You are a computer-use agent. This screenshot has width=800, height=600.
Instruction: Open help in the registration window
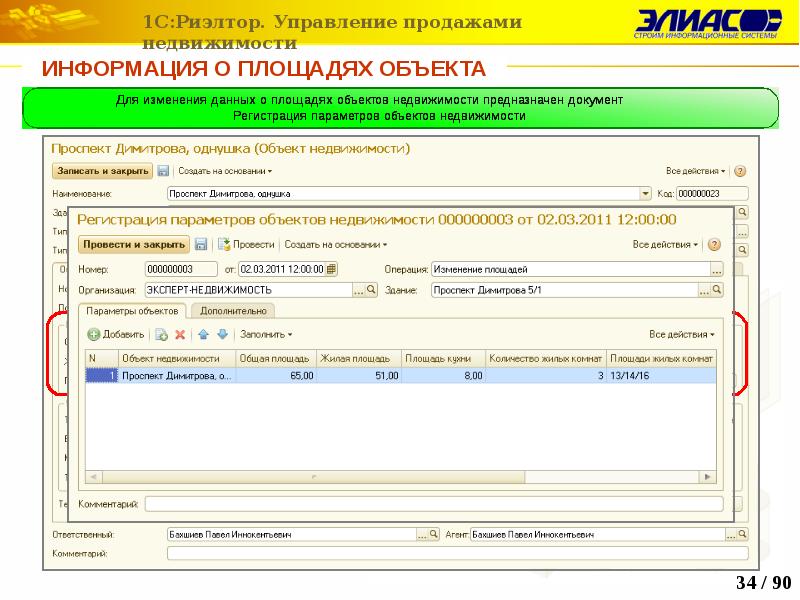click(x=714, y=244)
